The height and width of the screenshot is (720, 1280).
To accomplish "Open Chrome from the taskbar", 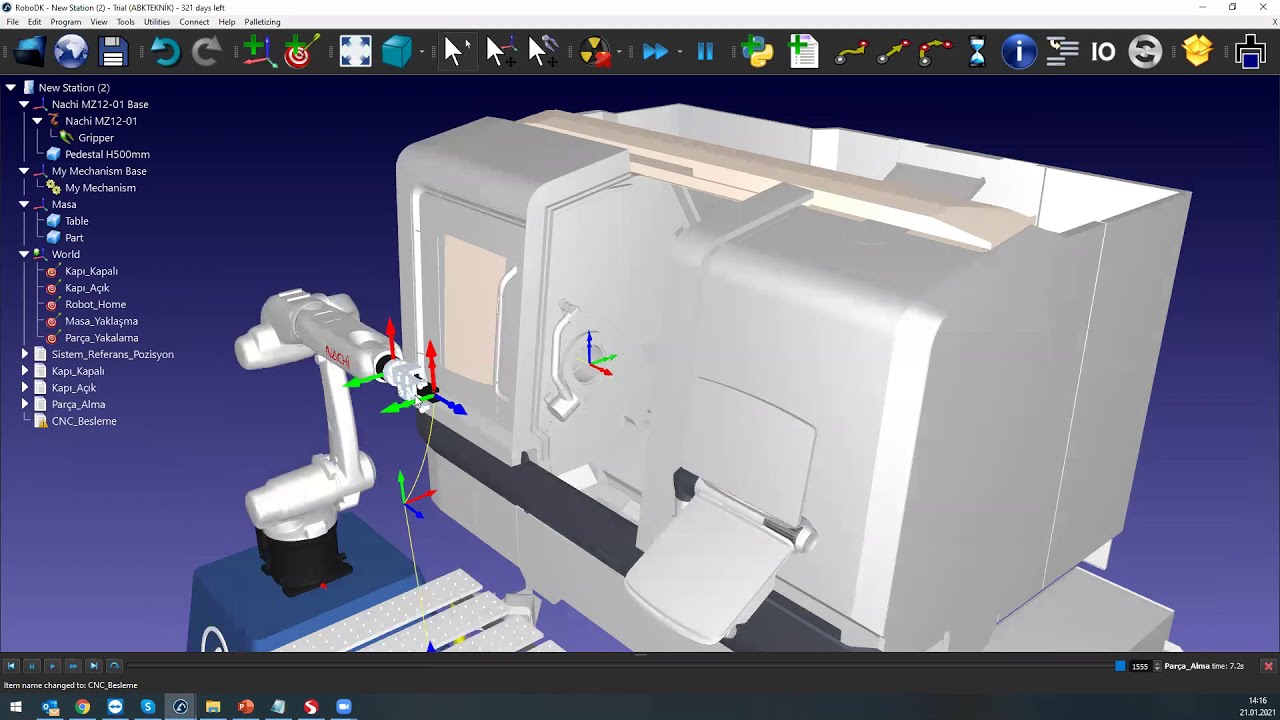I will coord(82,707).
